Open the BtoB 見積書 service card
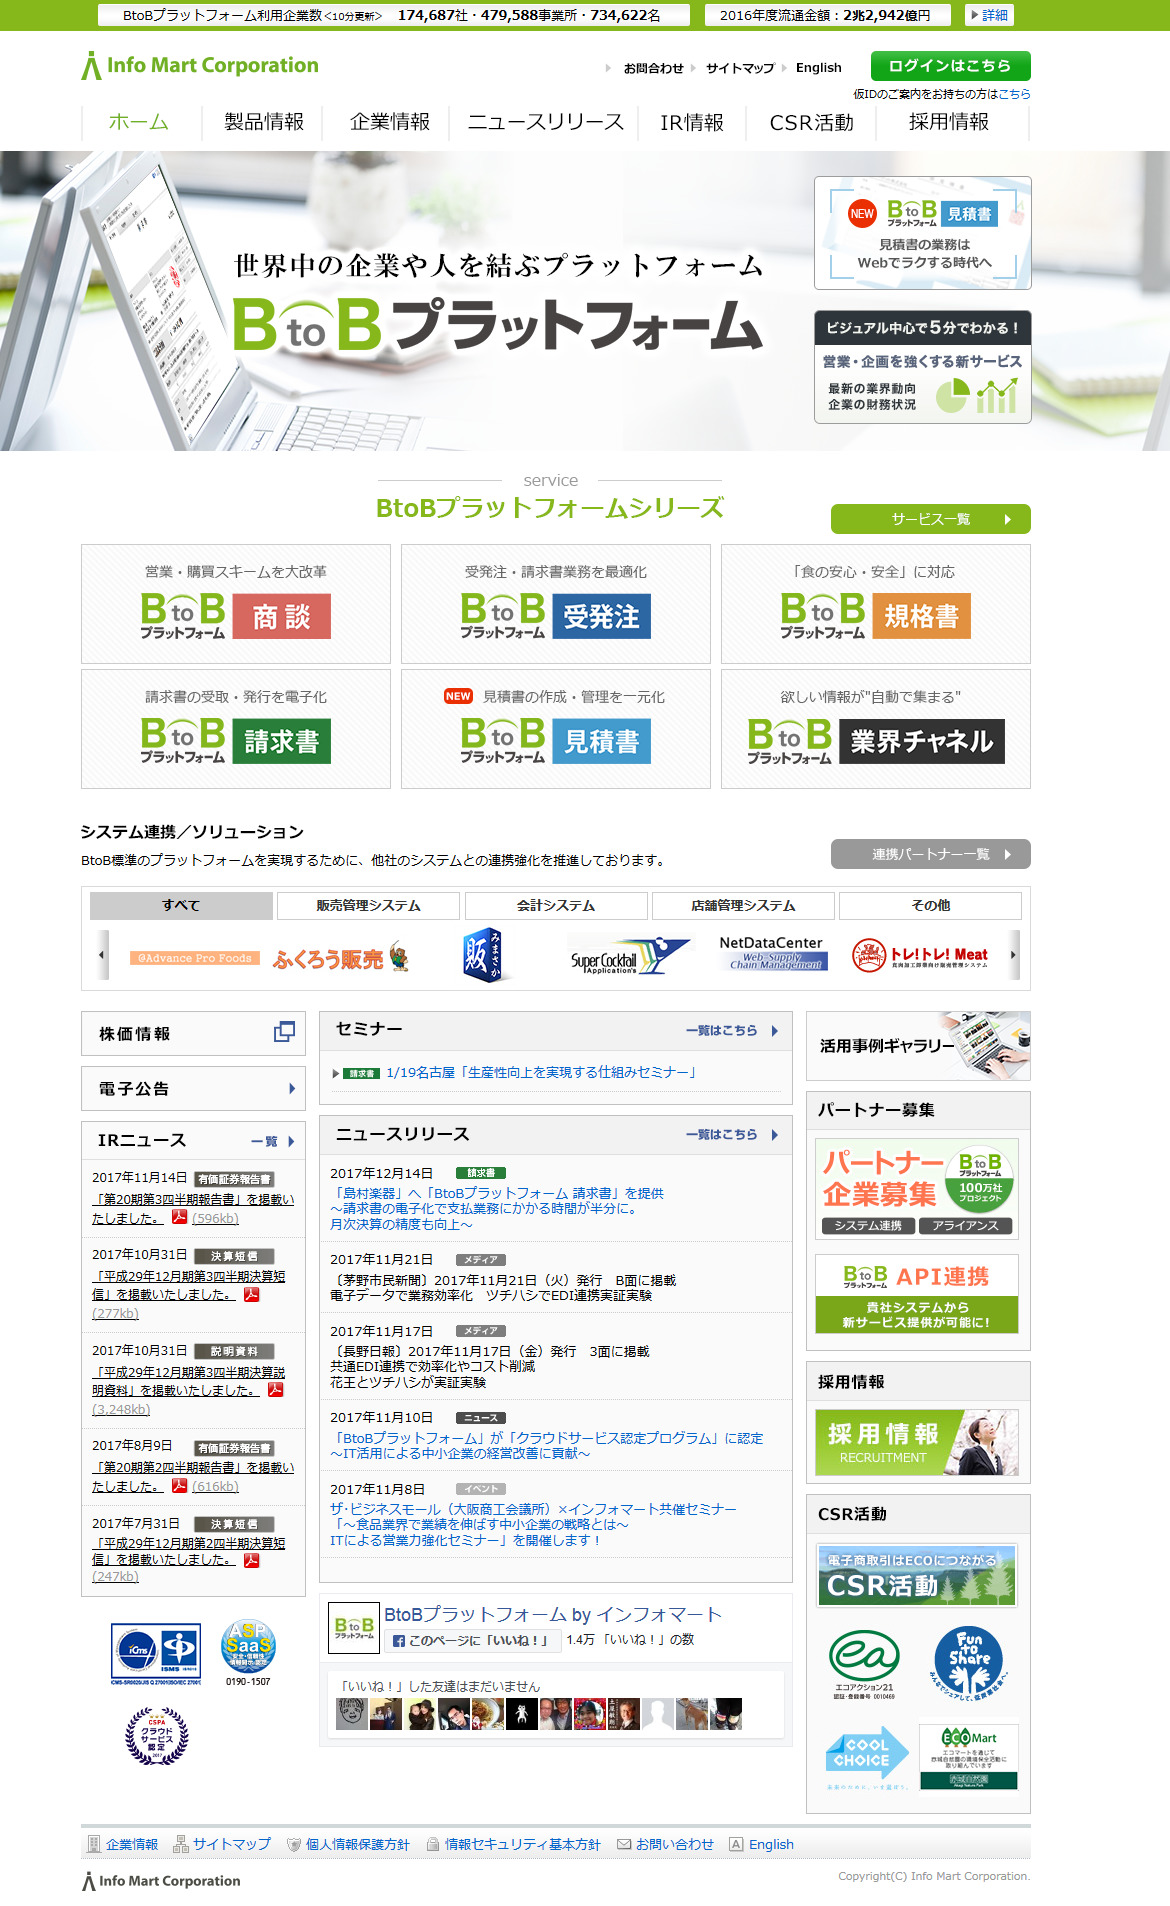Viewport: 1170px width, 1906px height. point(556,729)
